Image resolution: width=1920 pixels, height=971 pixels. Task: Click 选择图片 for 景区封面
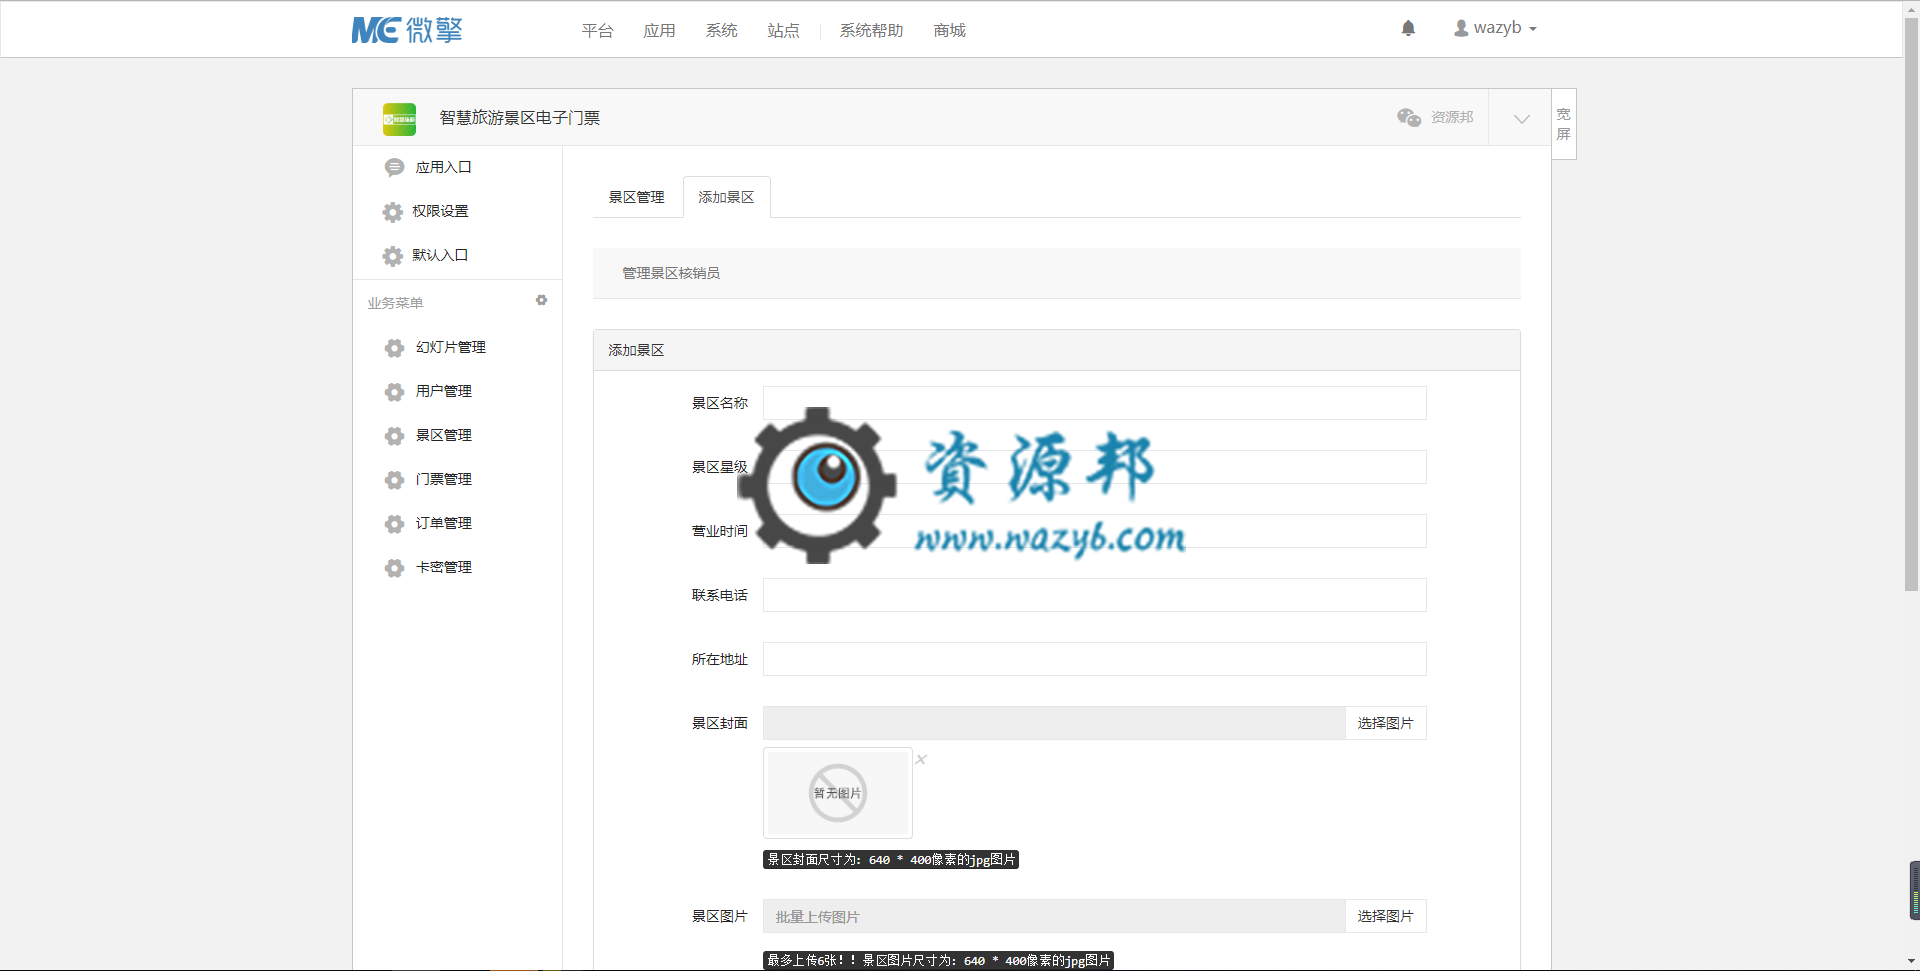point(1386,723)
